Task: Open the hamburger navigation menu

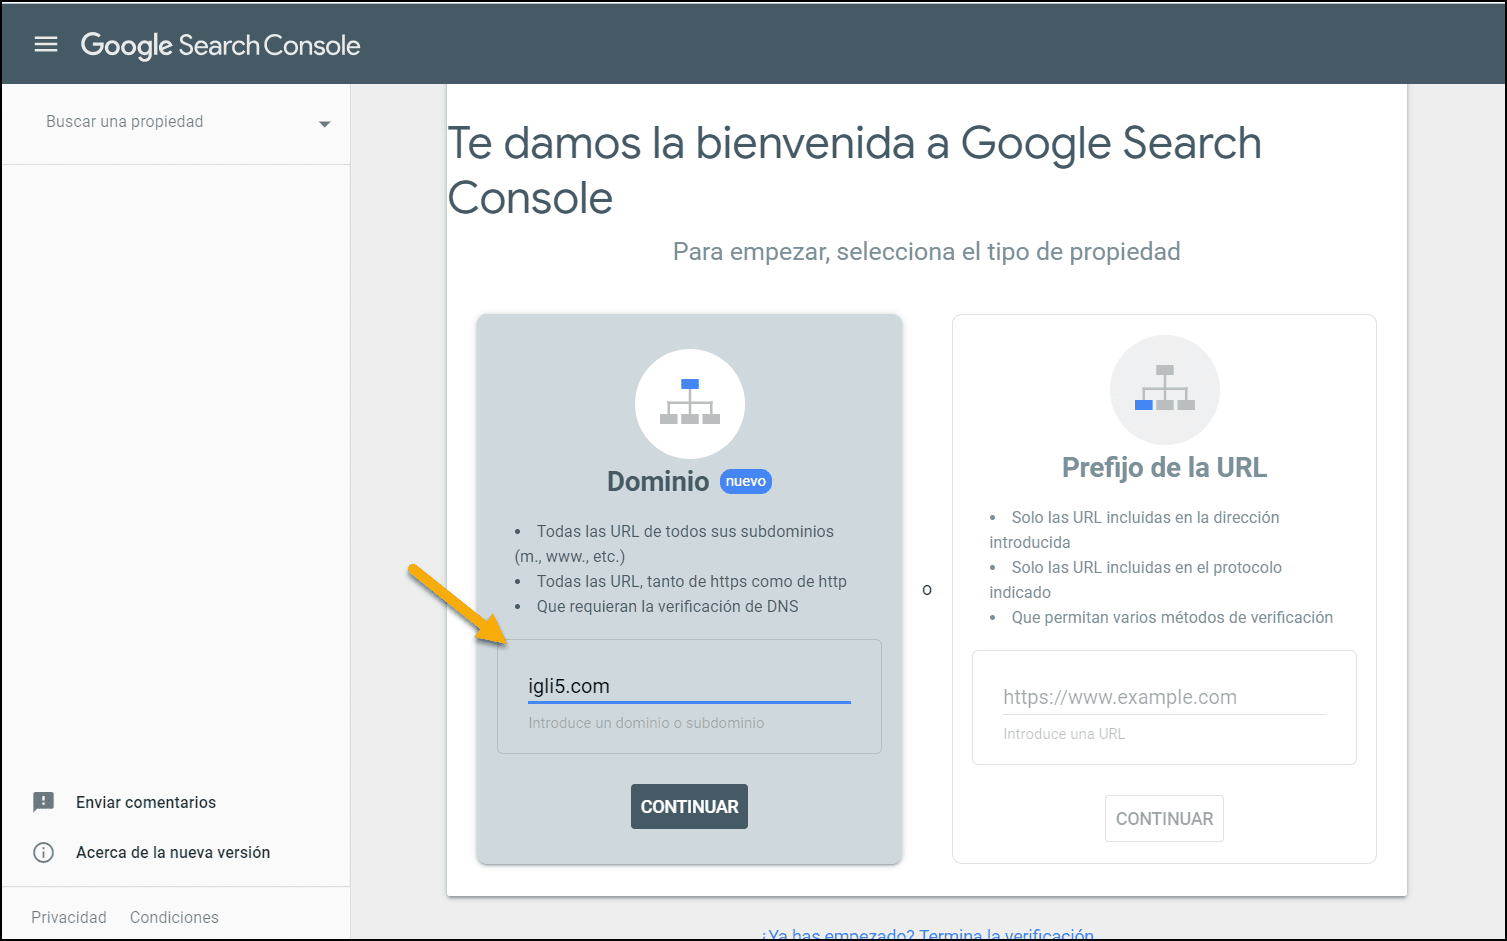Action: (x=46, y=44)
